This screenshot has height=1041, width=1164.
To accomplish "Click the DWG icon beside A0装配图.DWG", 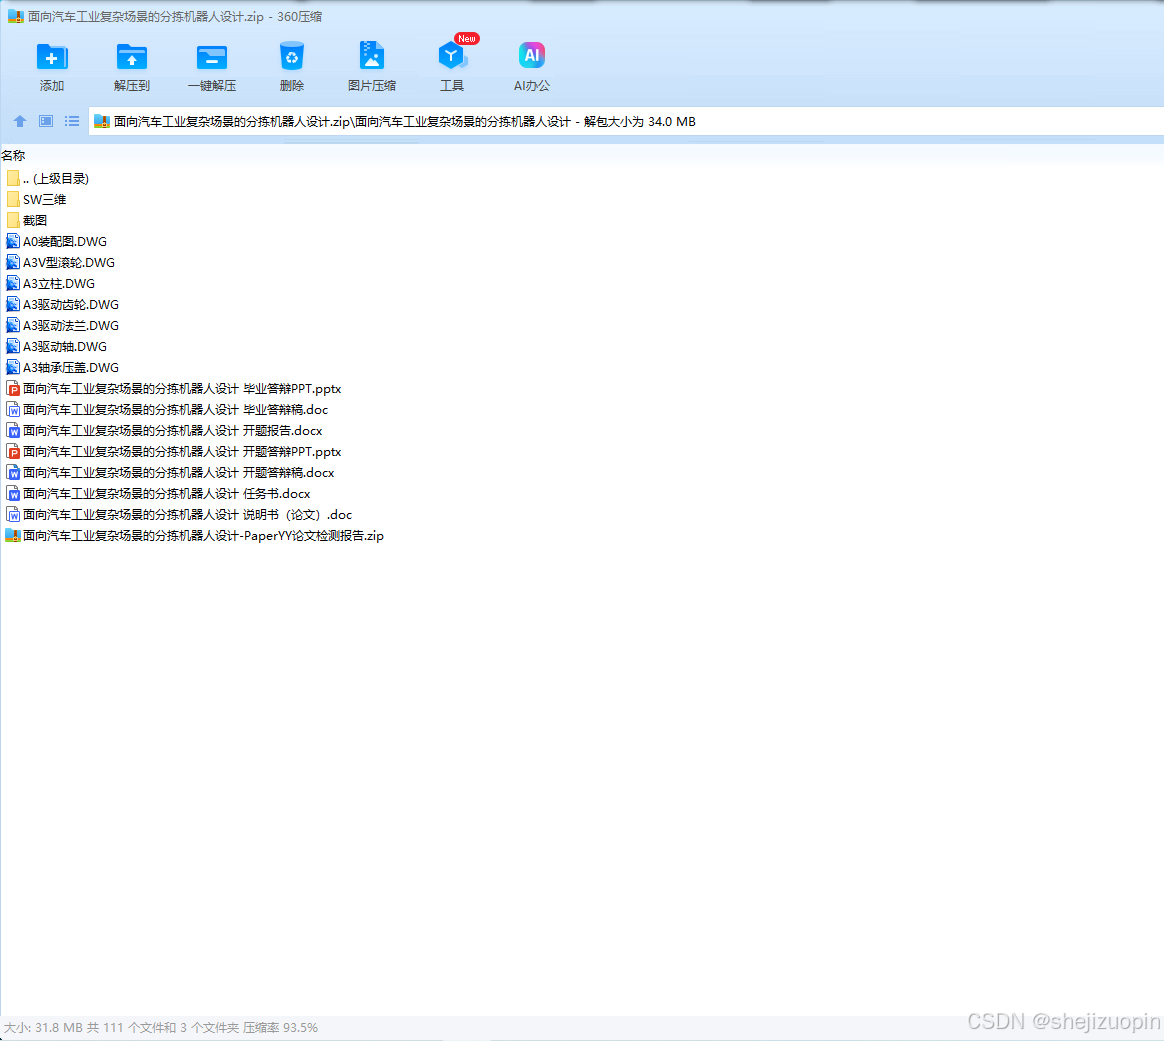I will coord(13,241).
